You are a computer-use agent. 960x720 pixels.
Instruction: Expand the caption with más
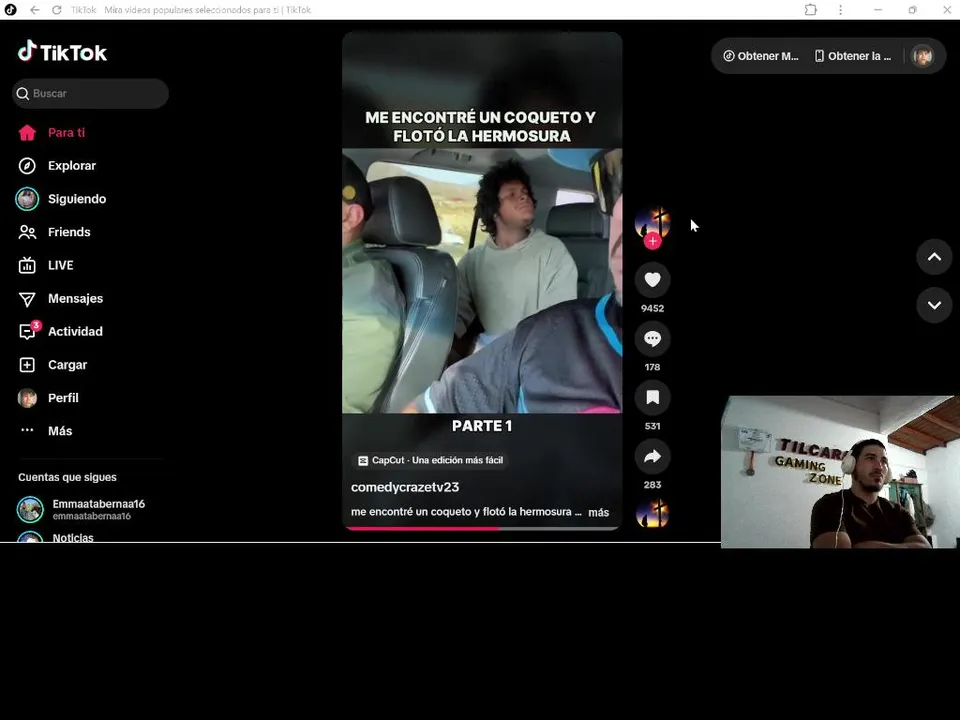point(598,512)
